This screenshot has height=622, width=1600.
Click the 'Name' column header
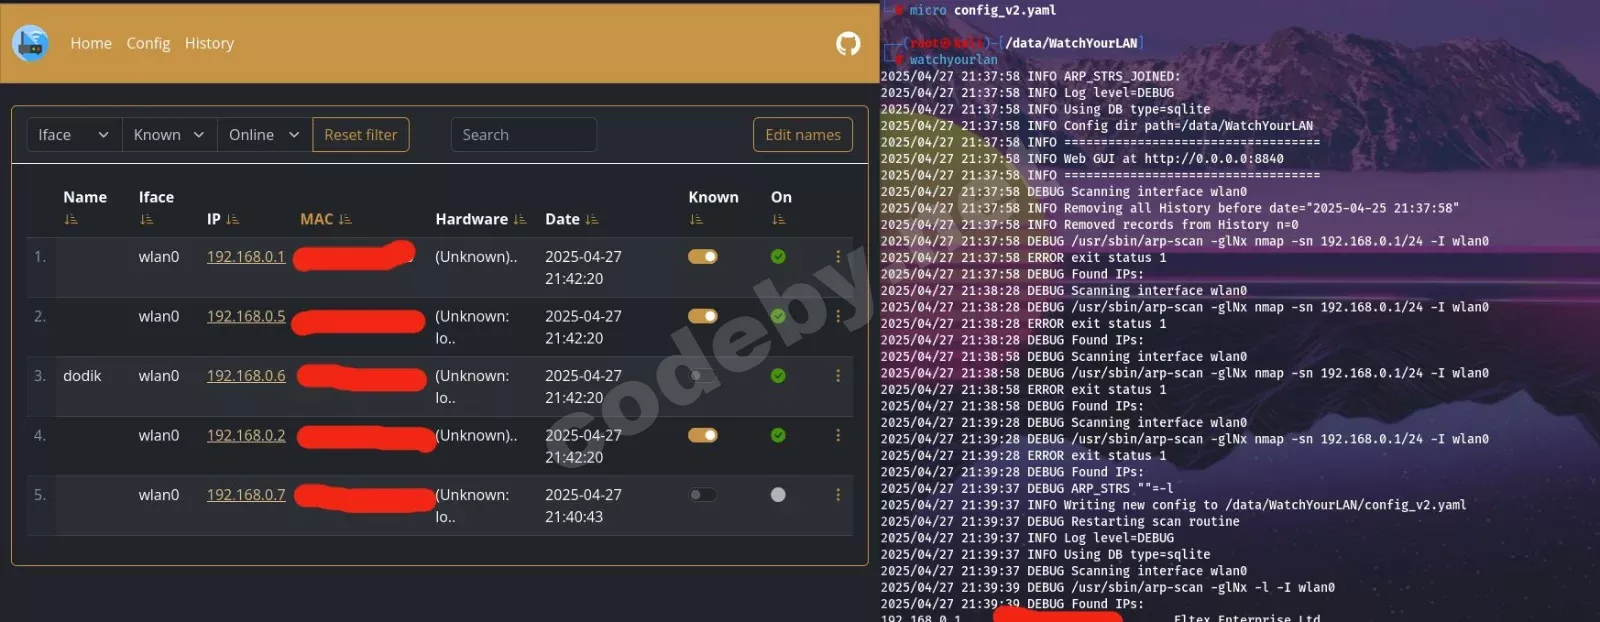coord(85,197)
